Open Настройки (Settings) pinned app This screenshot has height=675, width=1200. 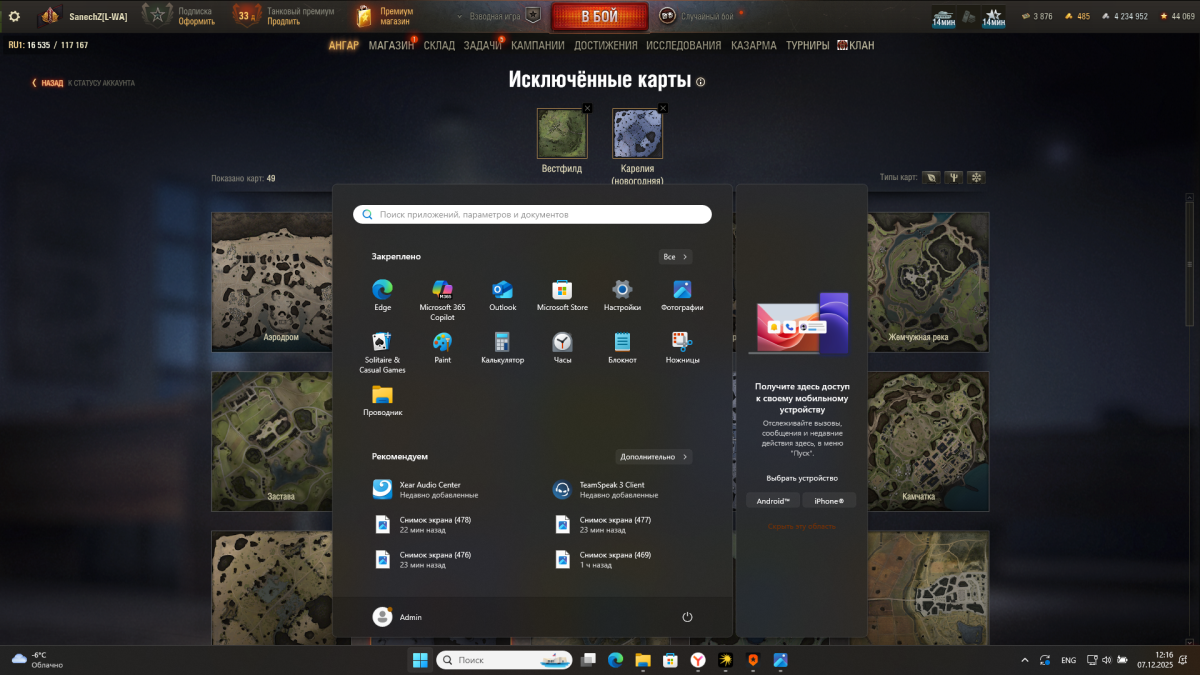pos(622,295)
